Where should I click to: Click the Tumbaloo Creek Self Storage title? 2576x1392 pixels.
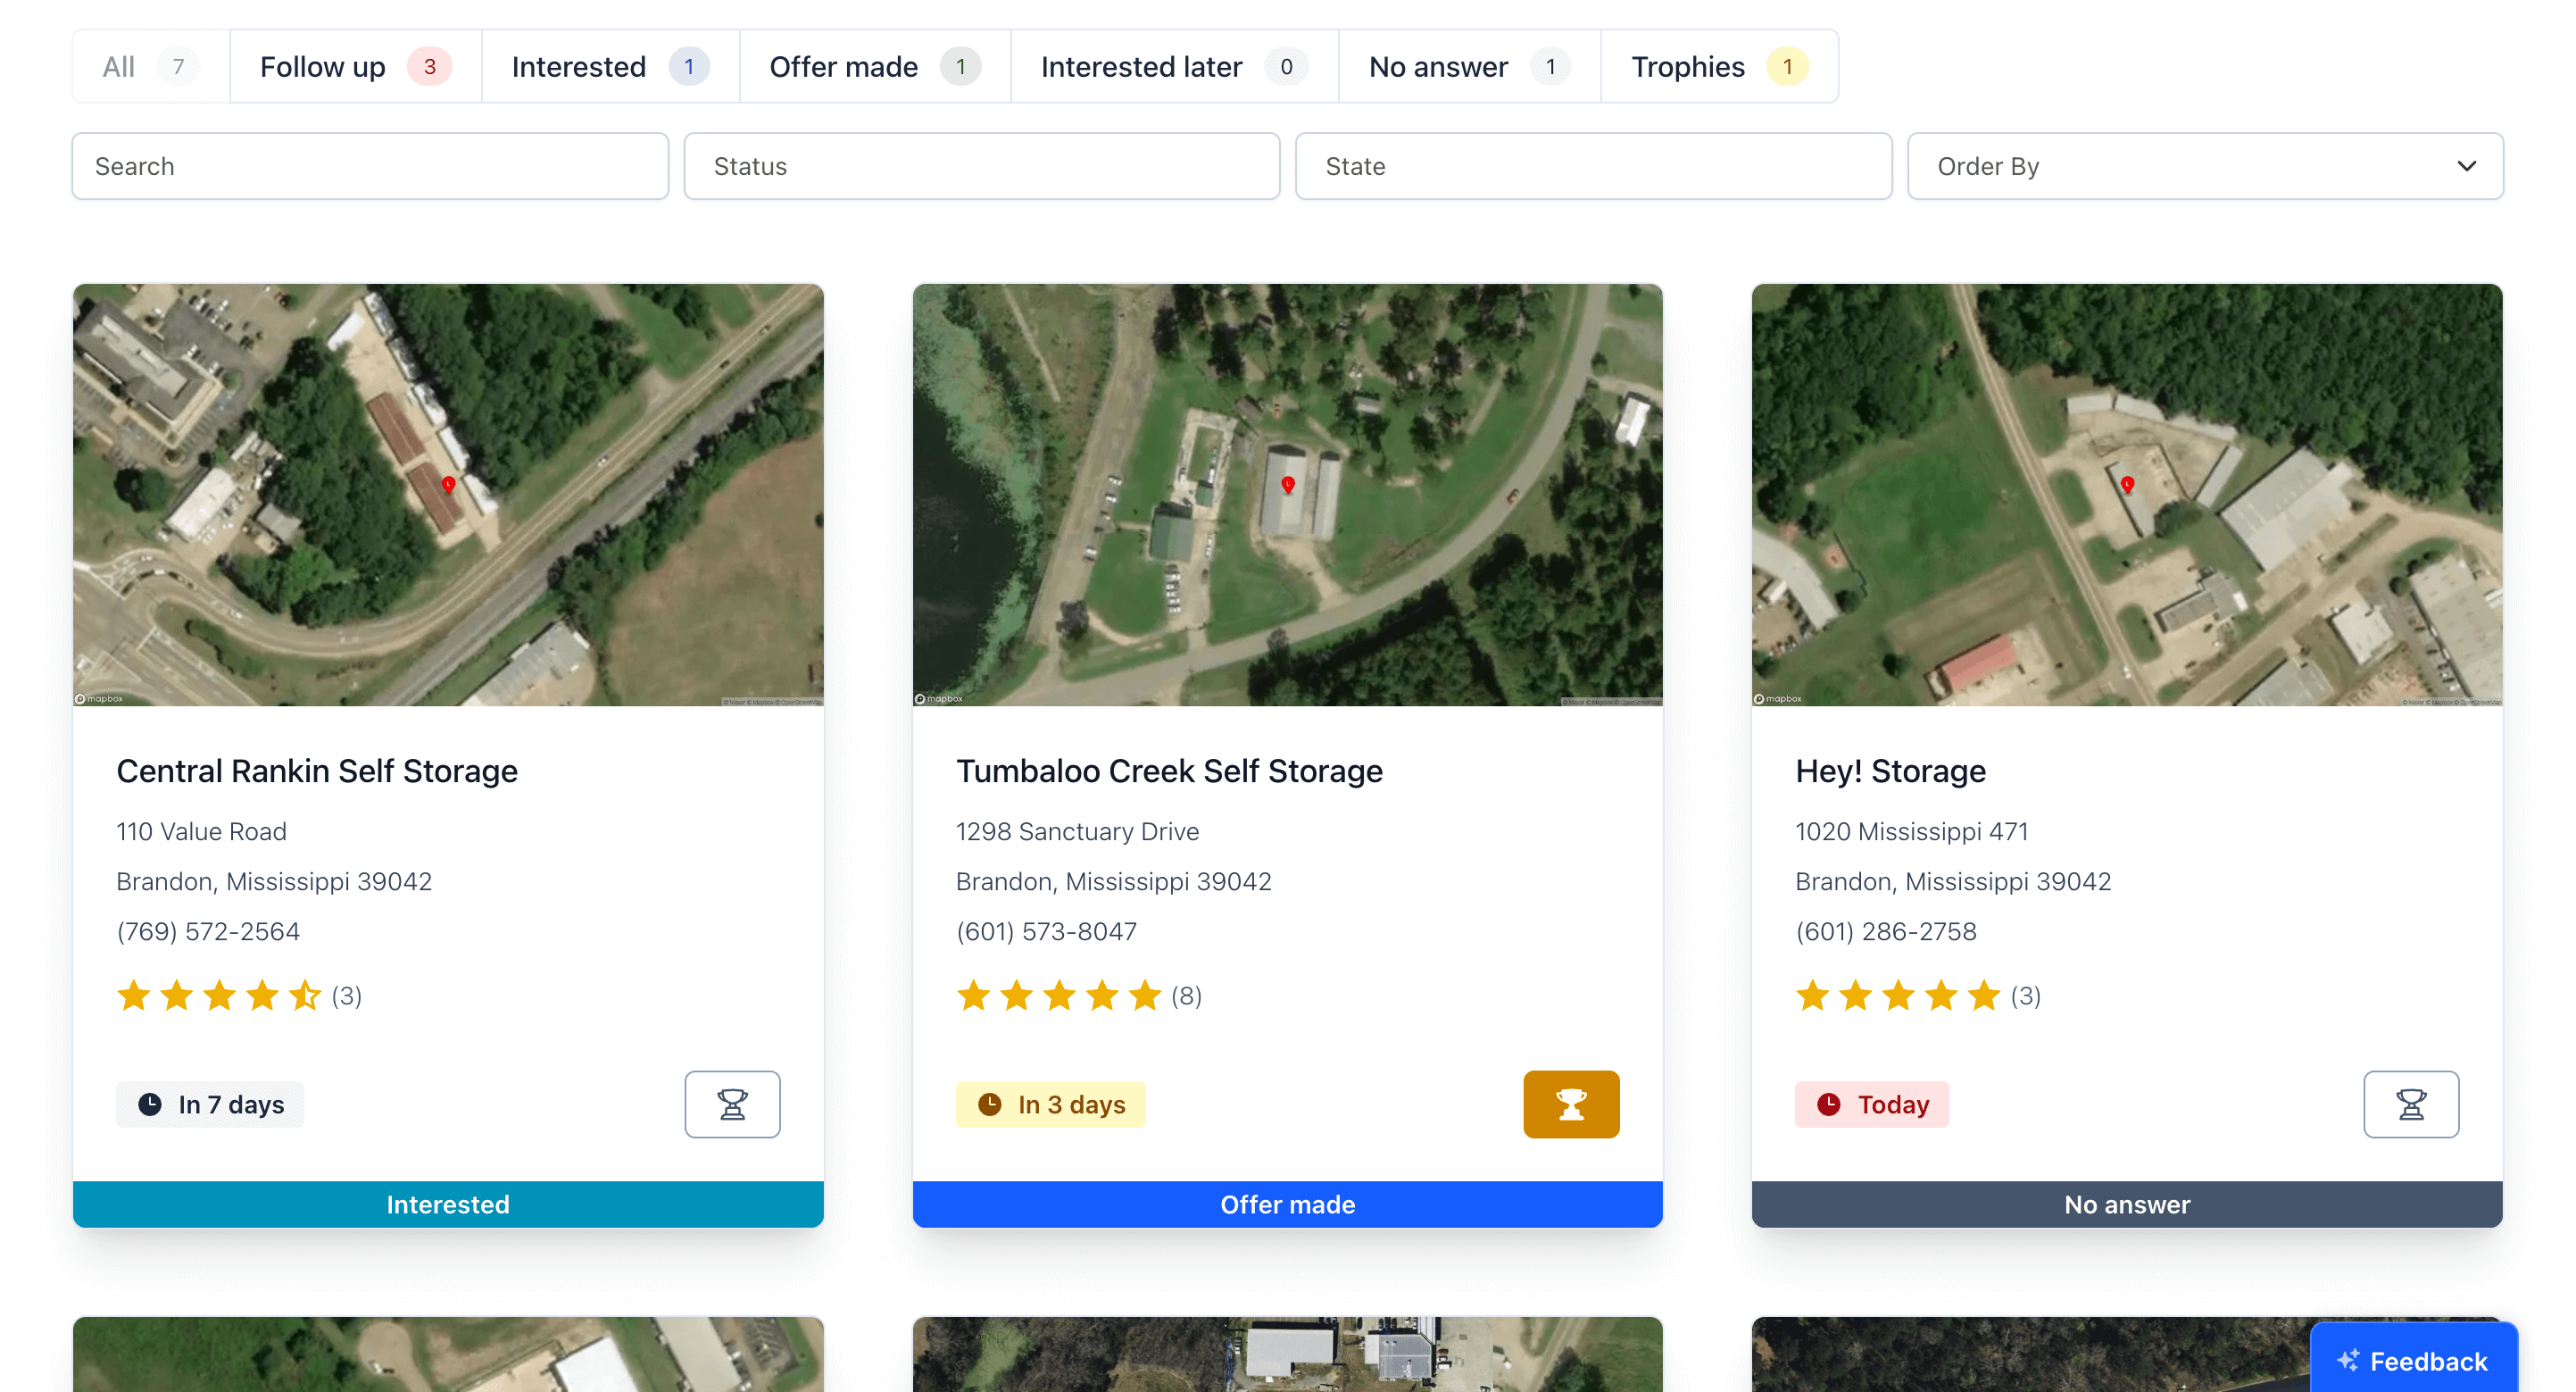tap(1169, 771)
